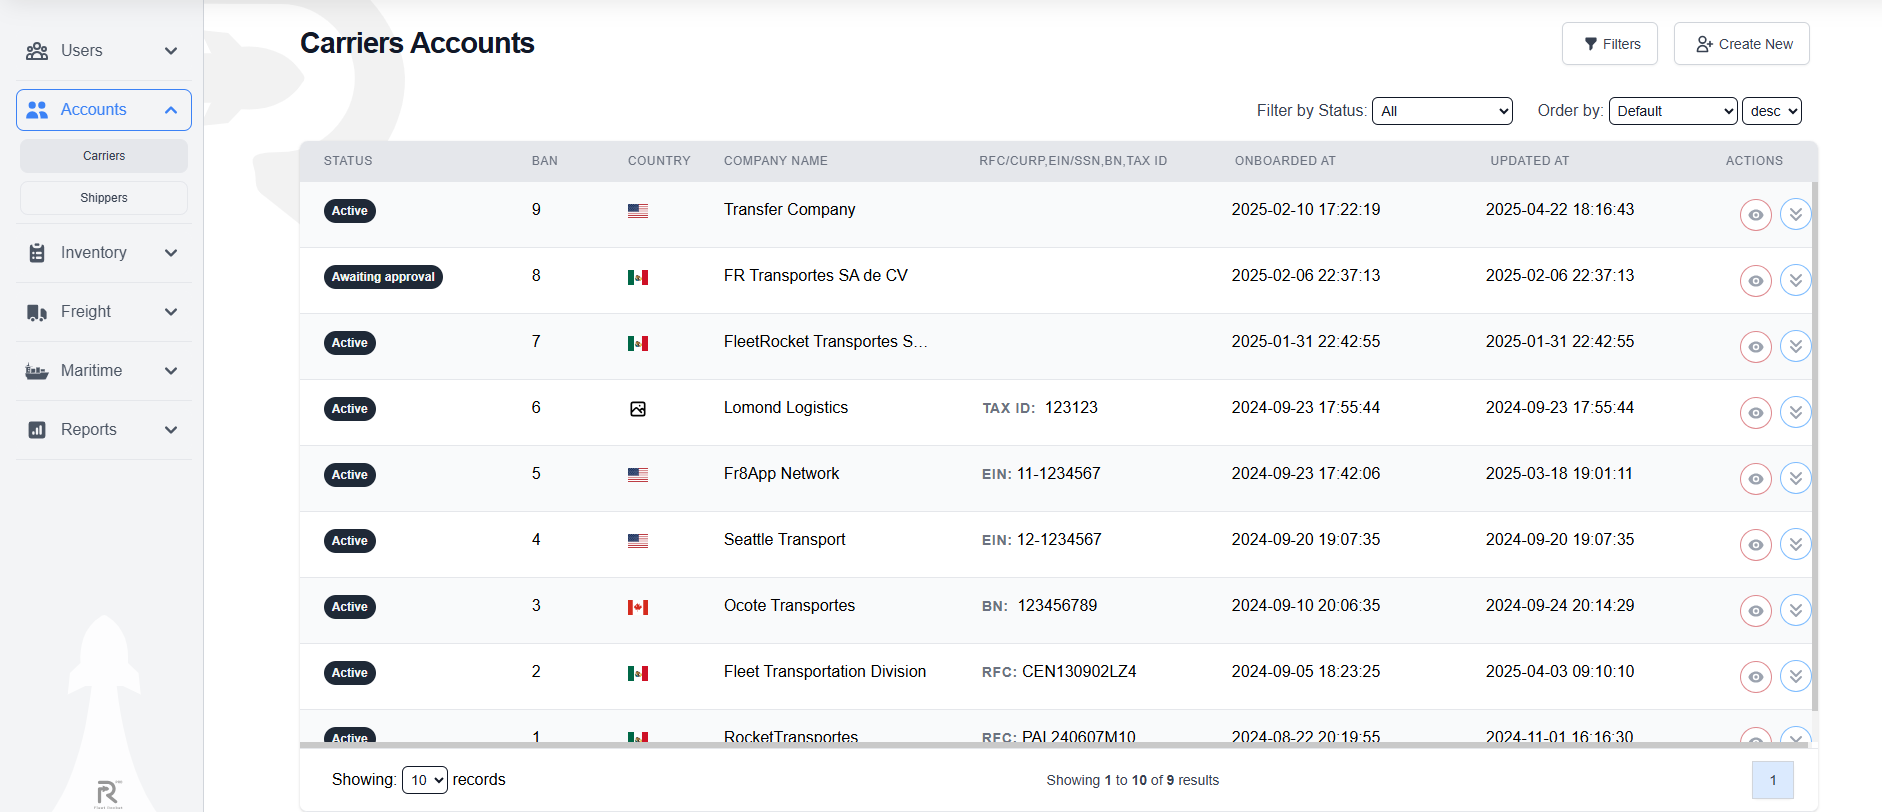Click the Reports chart icon
The height and width of the screenshot is (812, 1882).
coord(37,430)
